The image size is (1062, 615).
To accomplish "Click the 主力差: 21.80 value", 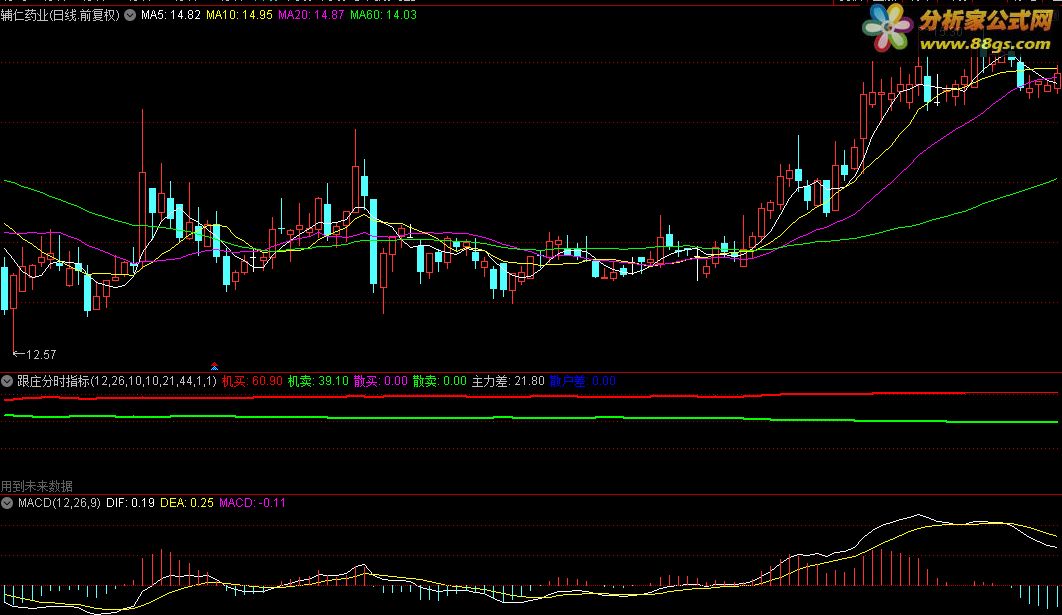I will (508, 381).
